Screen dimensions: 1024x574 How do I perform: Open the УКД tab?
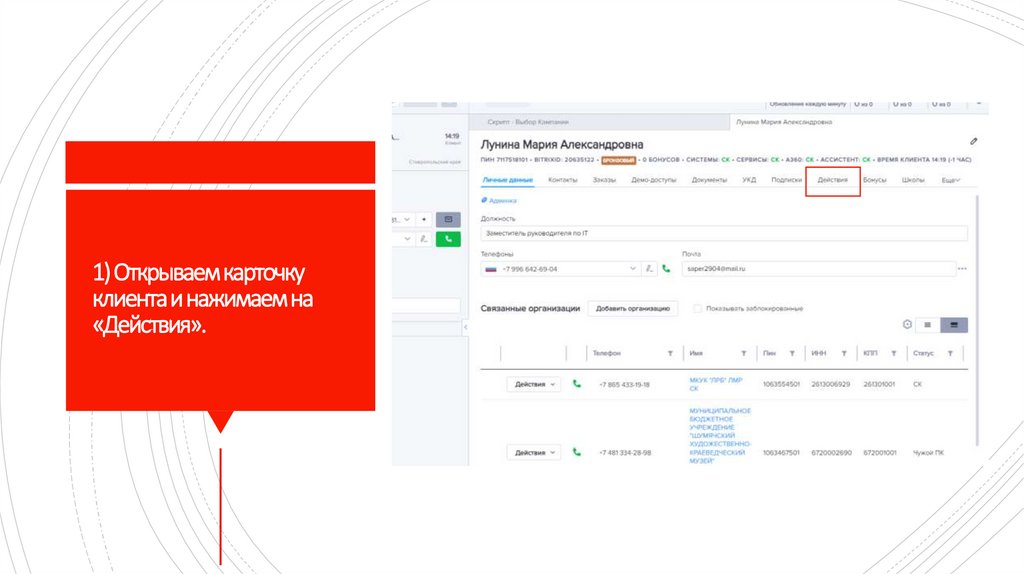pyautogui.click(x=749, y=180)
